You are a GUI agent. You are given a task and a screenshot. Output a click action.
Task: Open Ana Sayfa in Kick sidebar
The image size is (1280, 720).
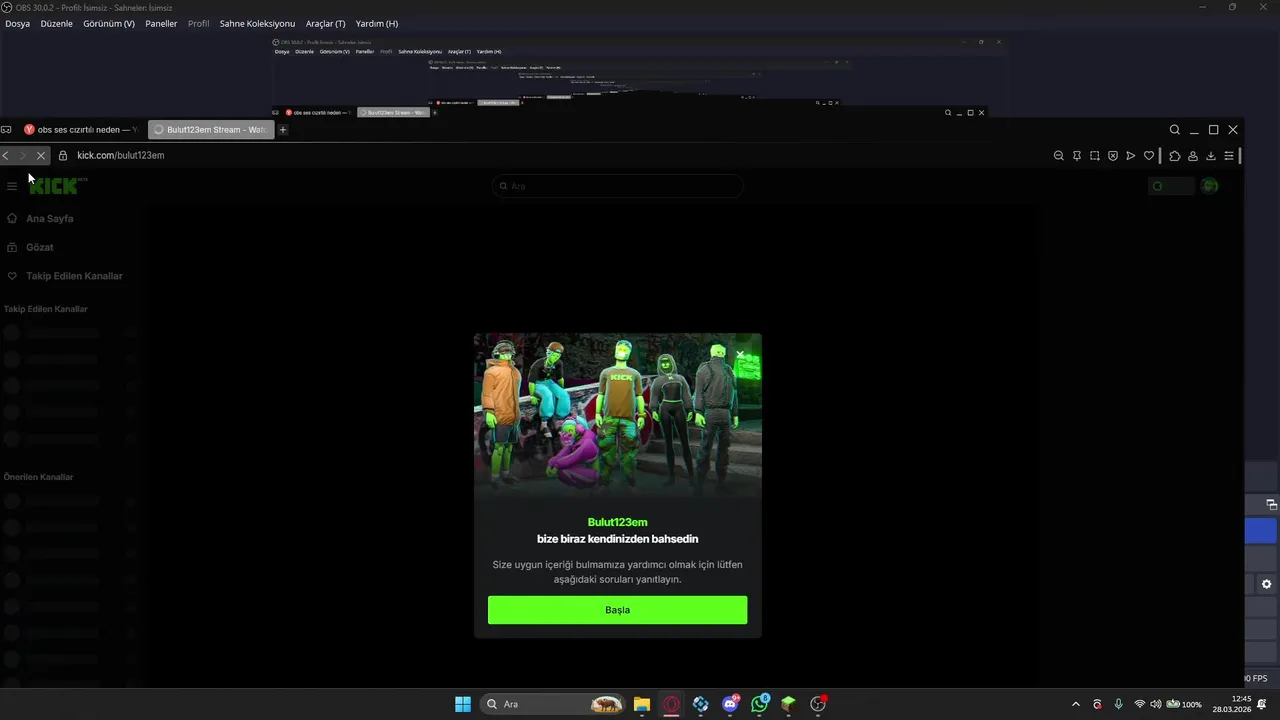tap(50, 218)
